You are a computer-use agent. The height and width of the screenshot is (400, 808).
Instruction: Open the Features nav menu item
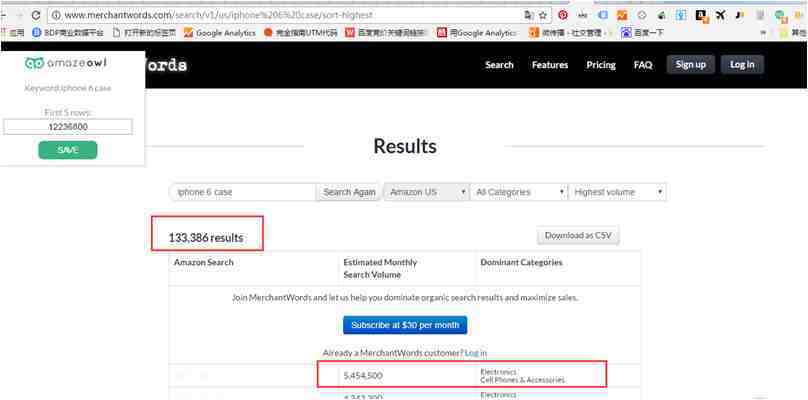pyautogui.click(x=550, y=65)
